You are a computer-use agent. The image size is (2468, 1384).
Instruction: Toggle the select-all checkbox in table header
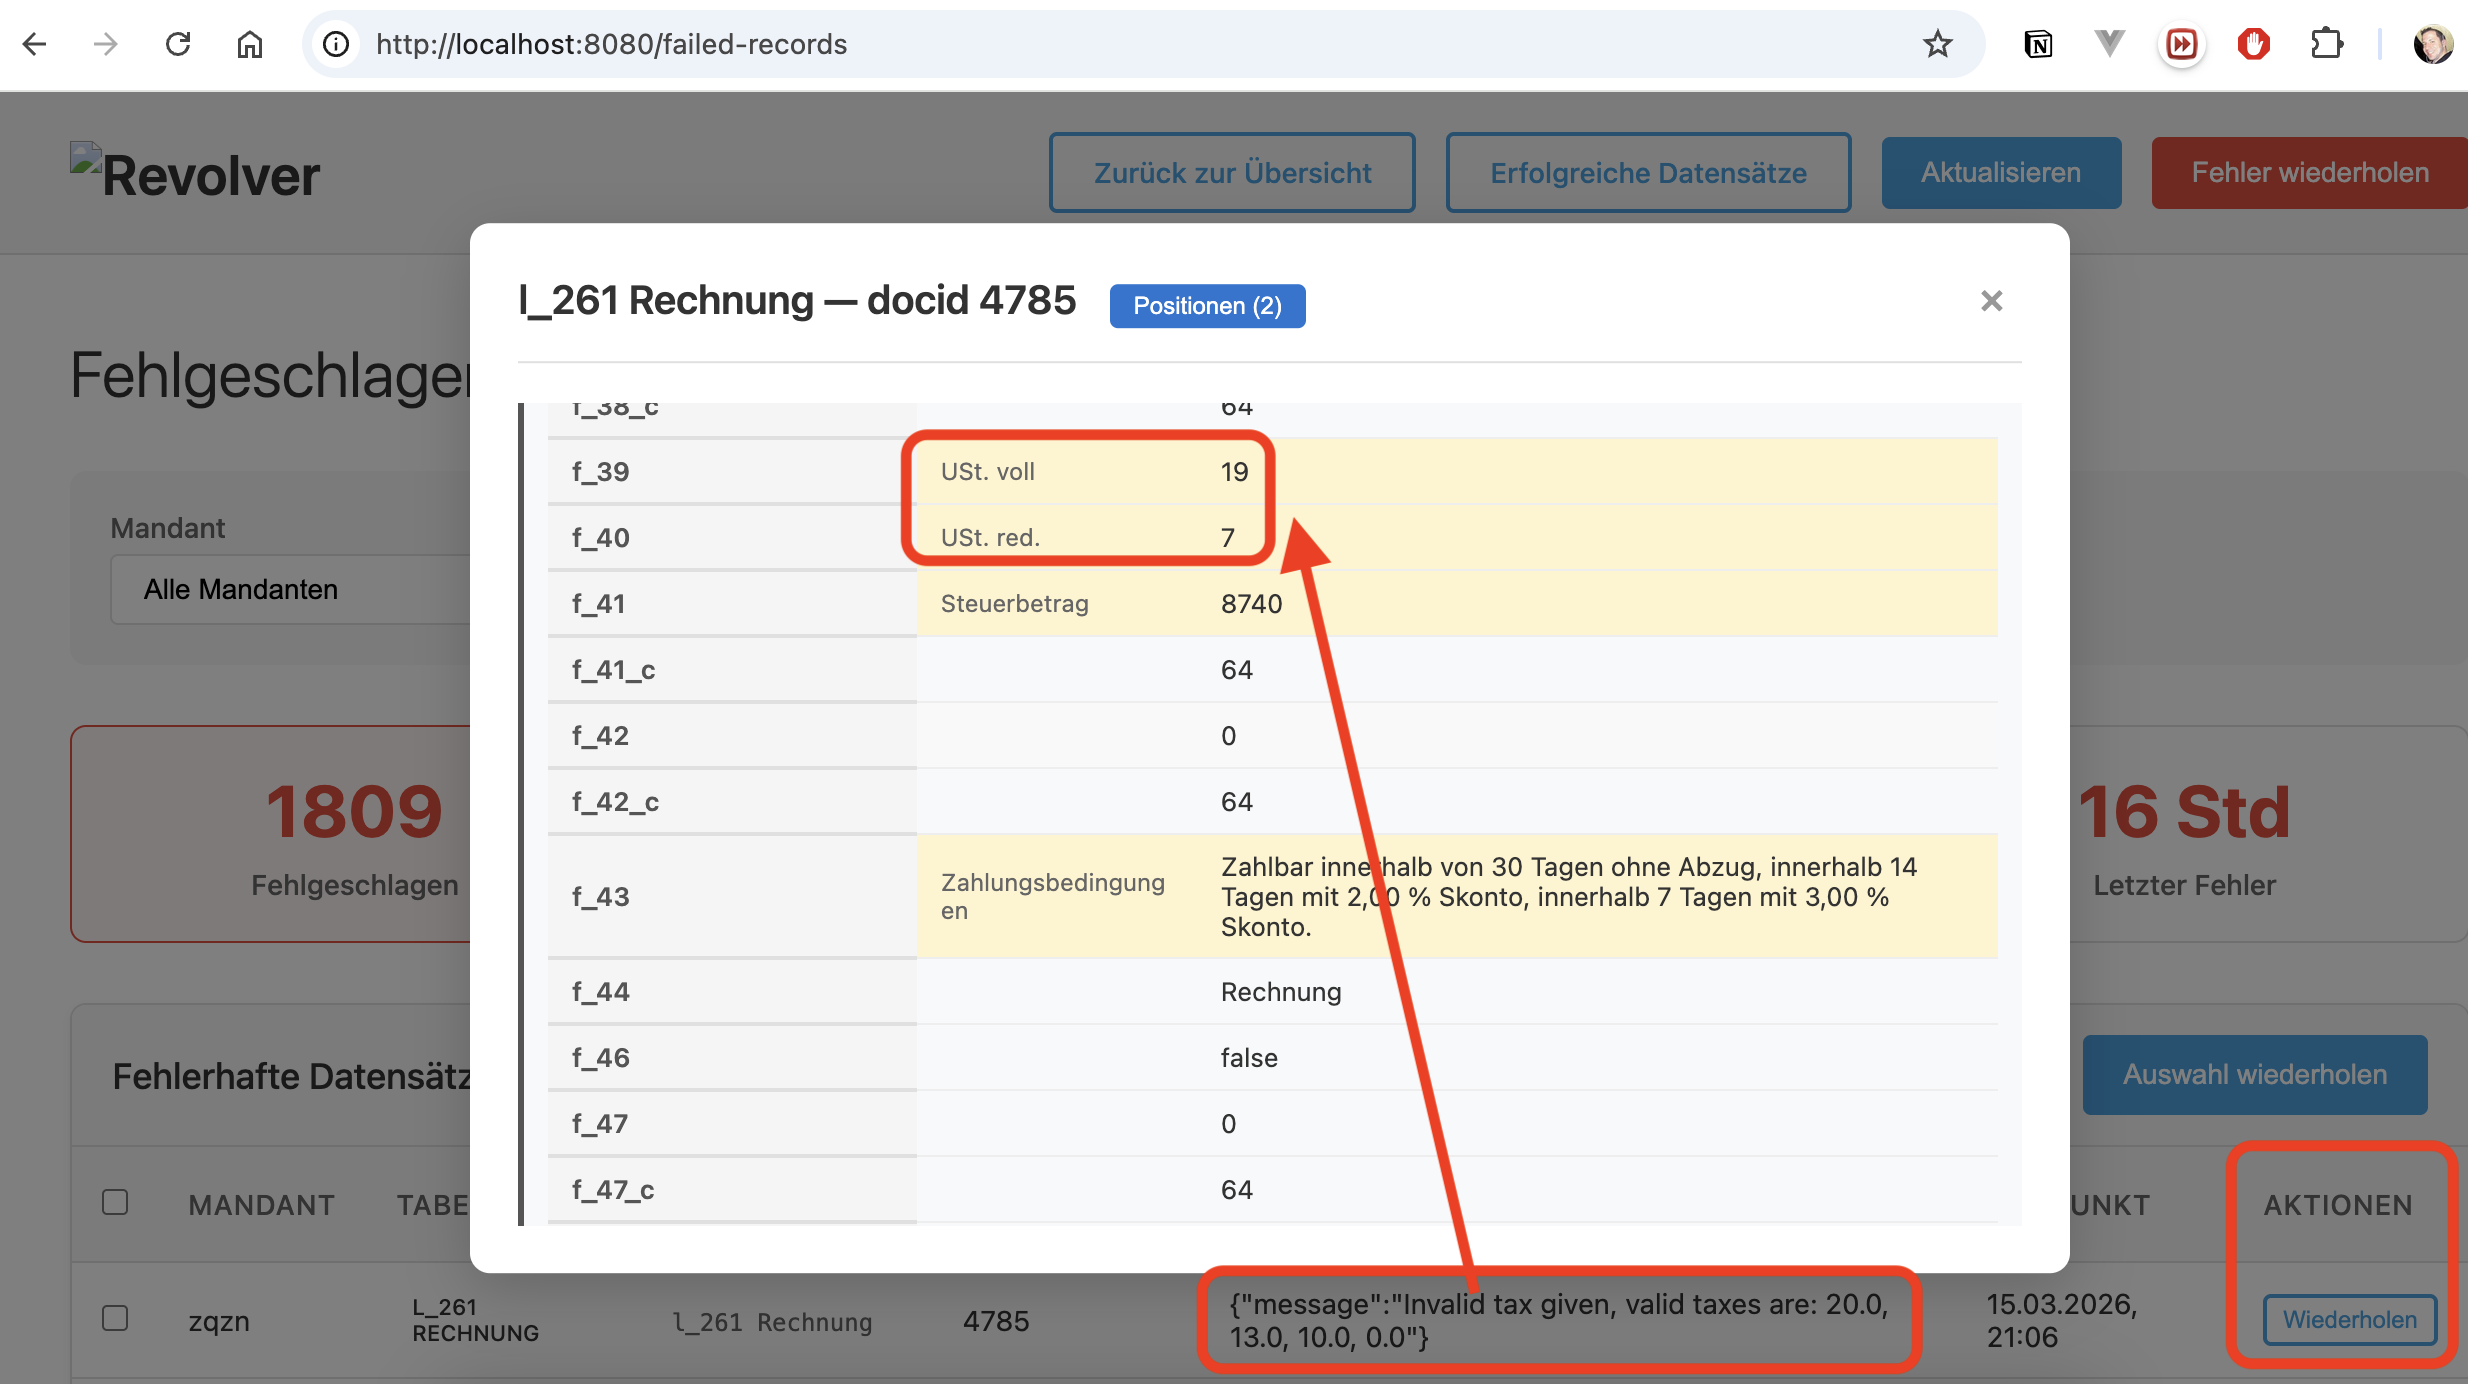click(x=115, y=1202)
